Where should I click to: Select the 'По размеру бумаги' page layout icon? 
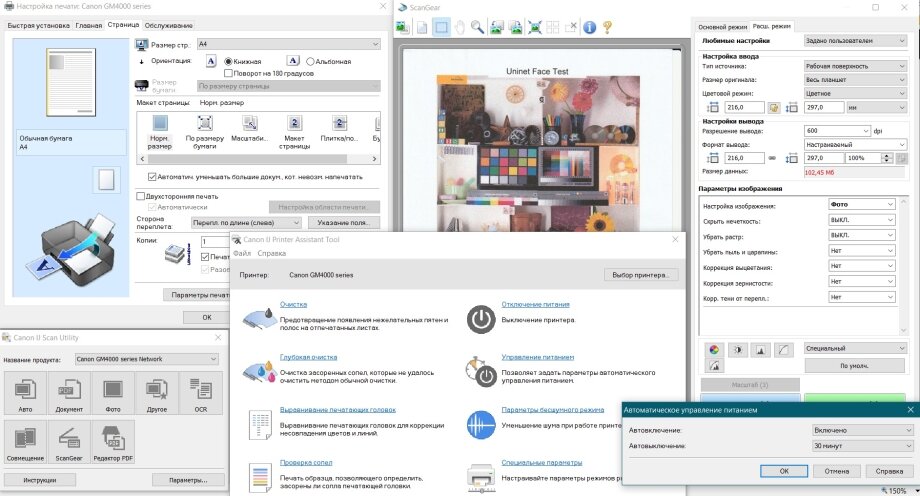point(205,132)
